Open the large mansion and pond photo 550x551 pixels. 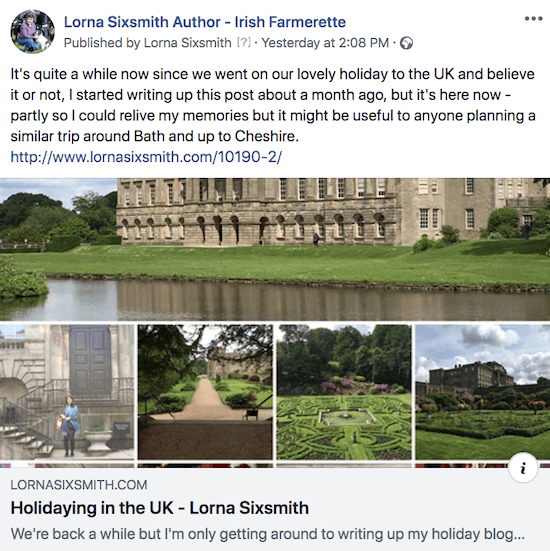275,249
